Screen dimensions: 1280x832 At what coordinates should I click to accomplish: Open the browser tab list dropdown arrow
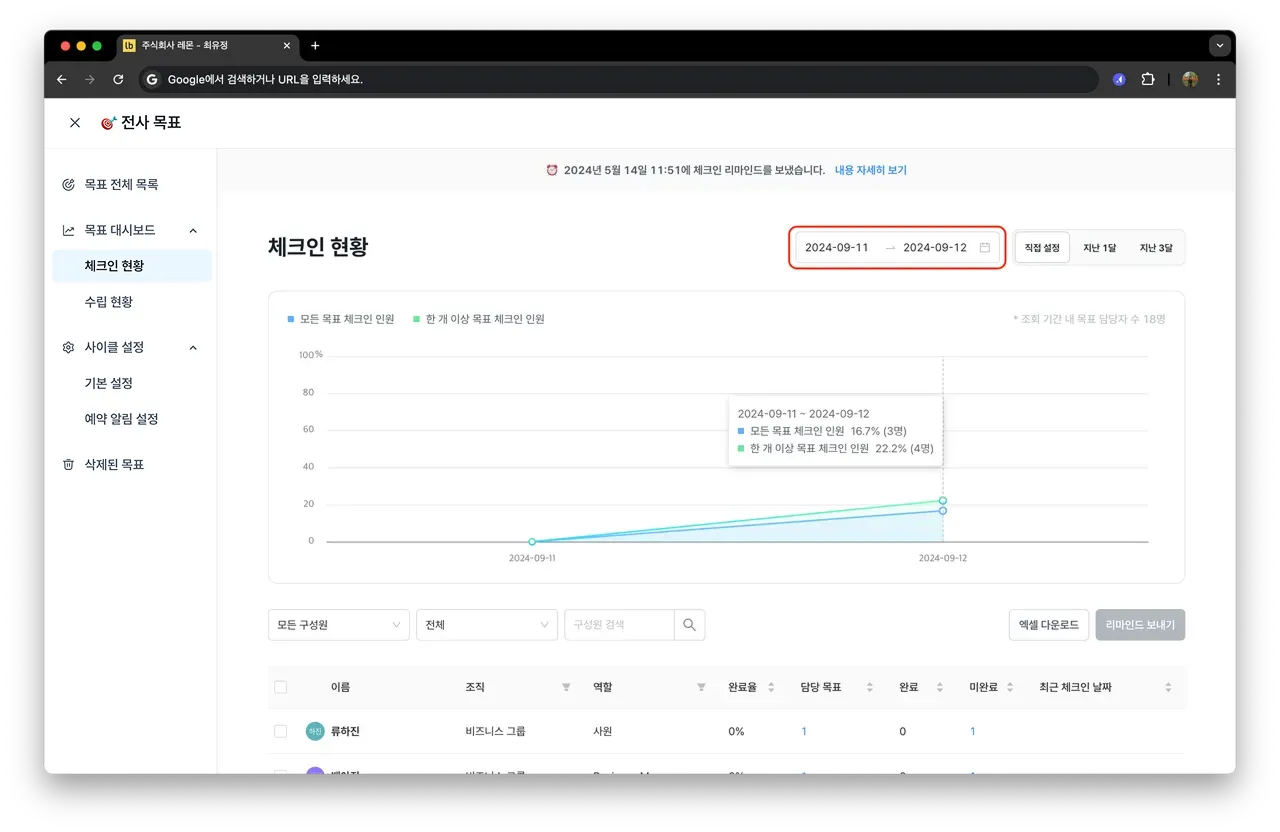click(x=1219, y=46)
